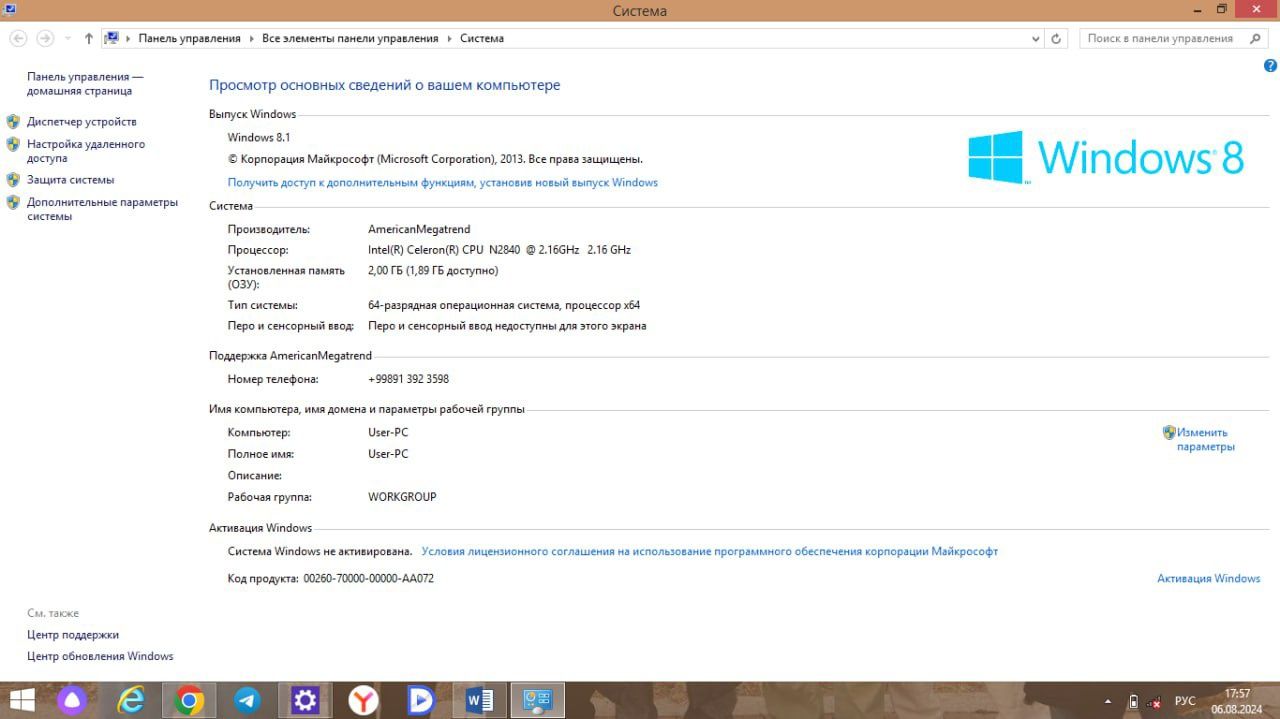
Task: Click the network disconnected tray icon
Action: pos(1155,702)
